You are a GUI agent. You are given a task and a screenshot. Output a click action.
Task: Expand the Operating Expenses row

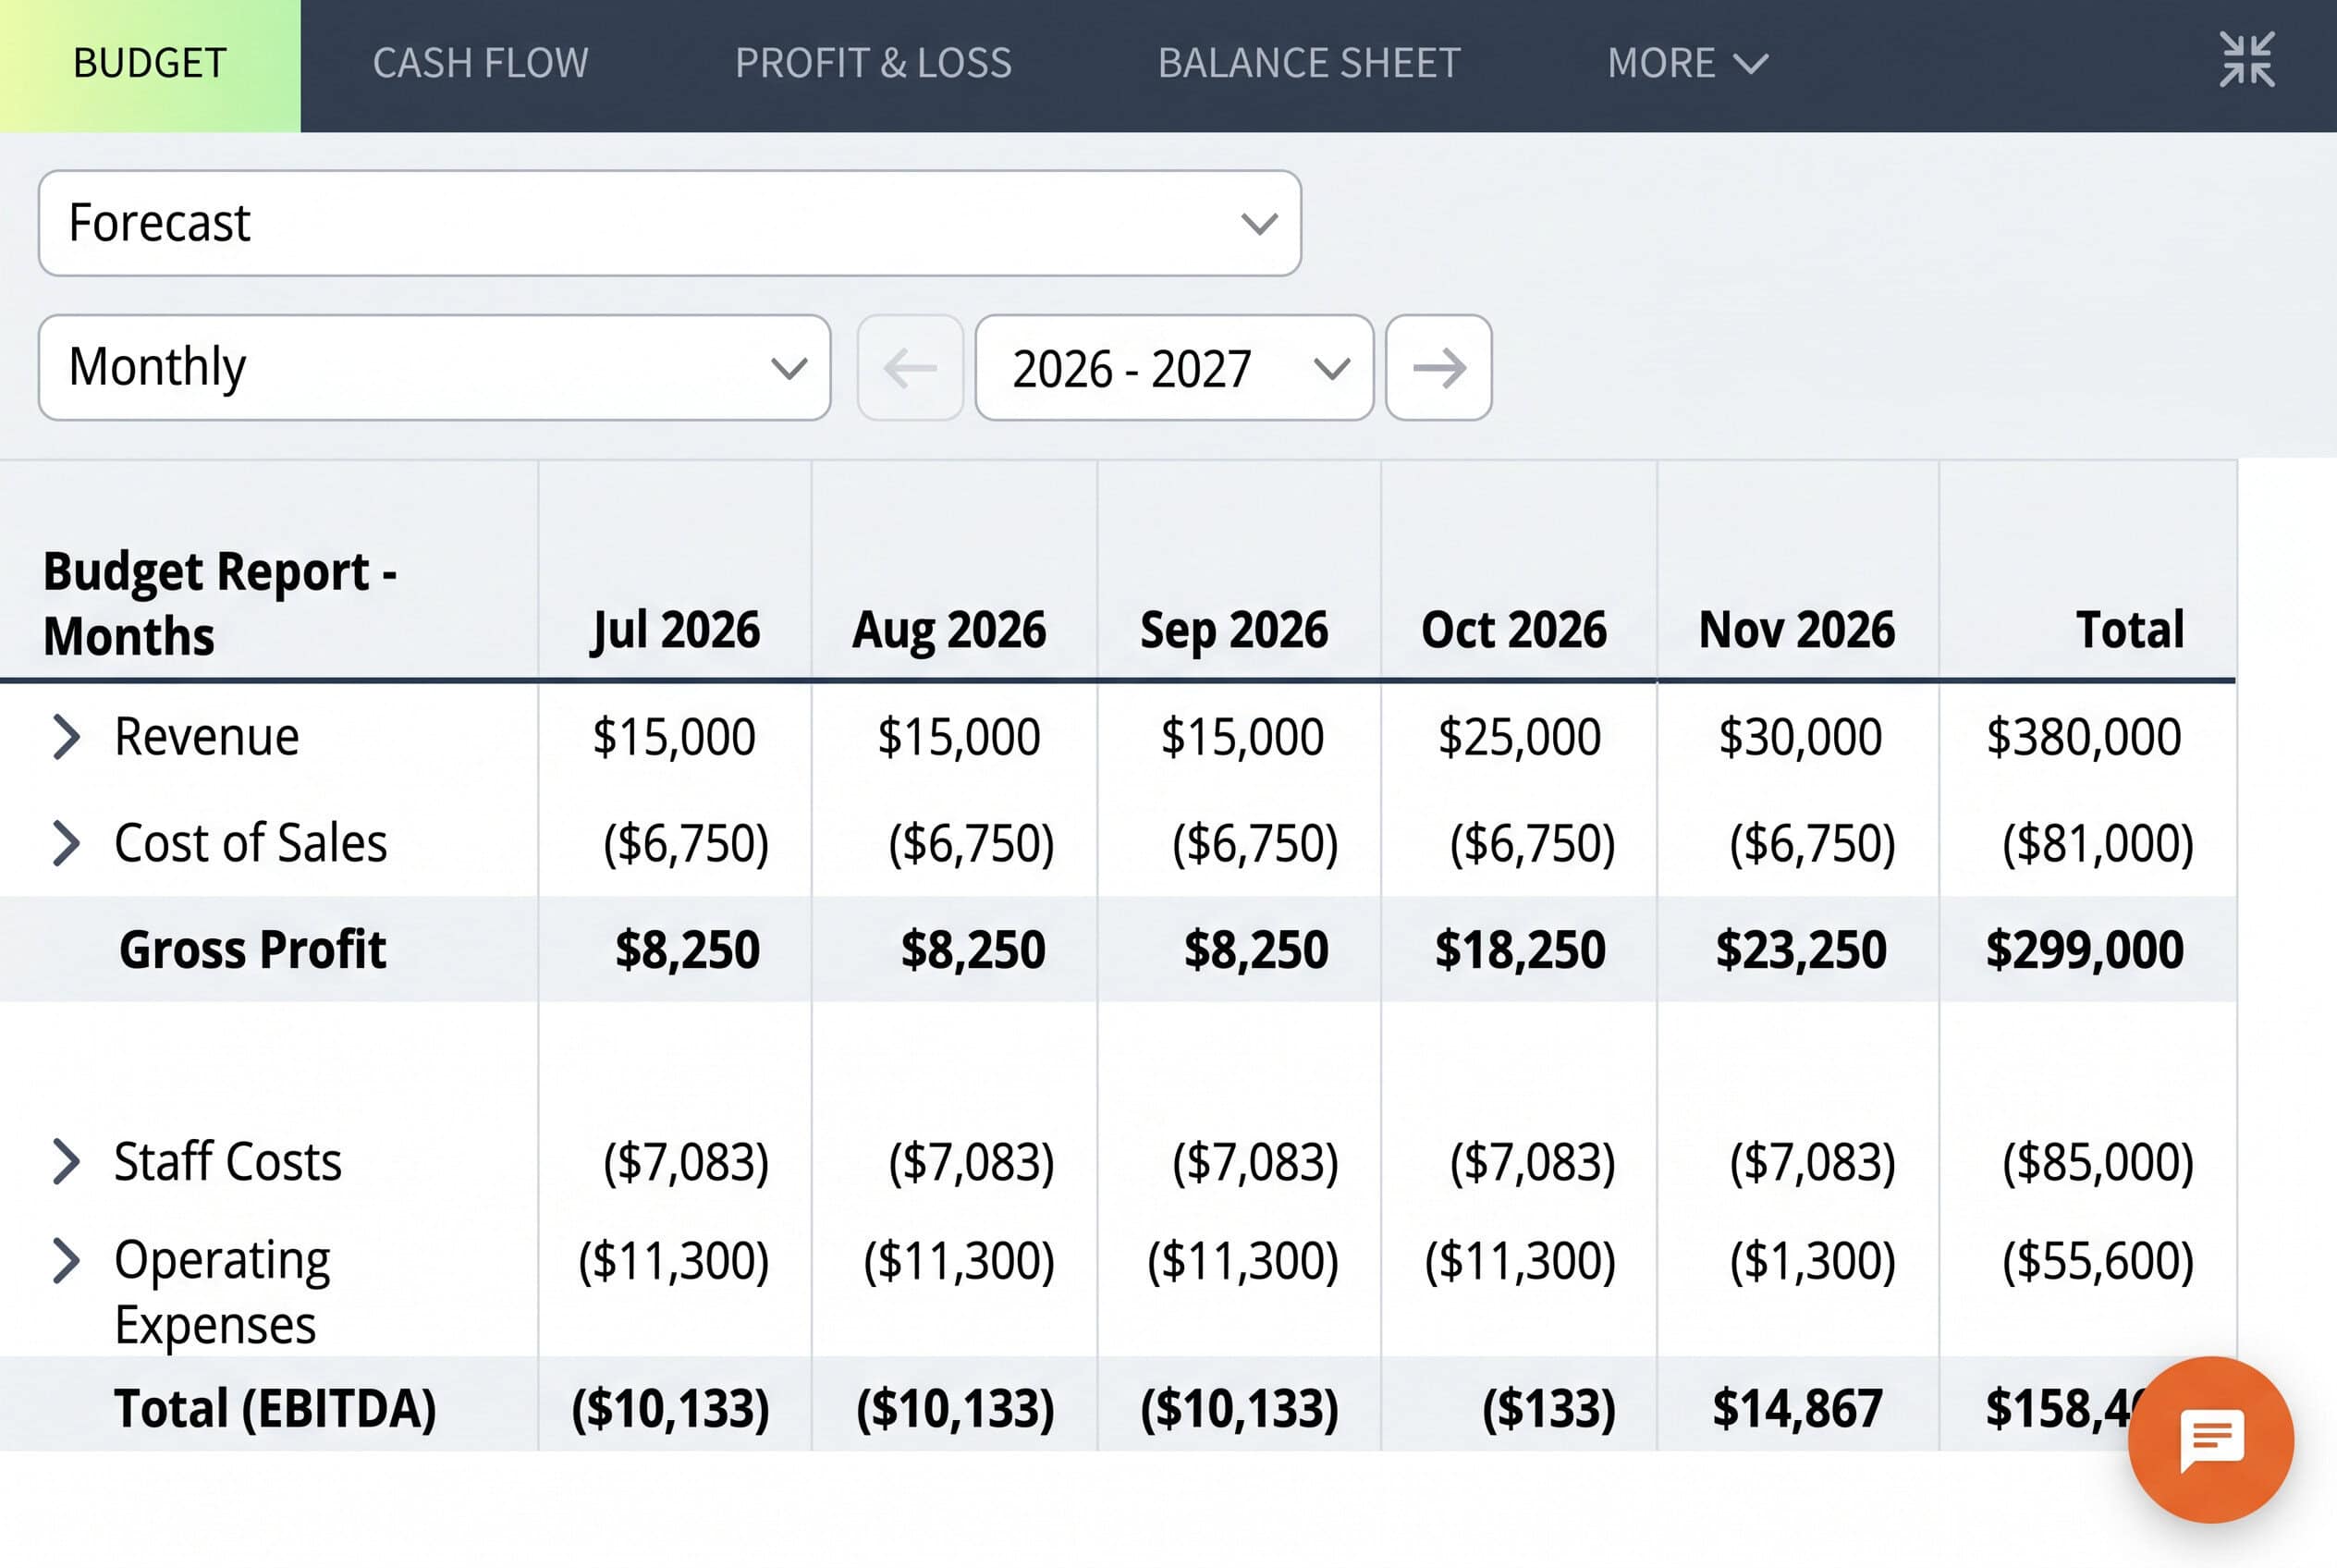click(66, 1260)
